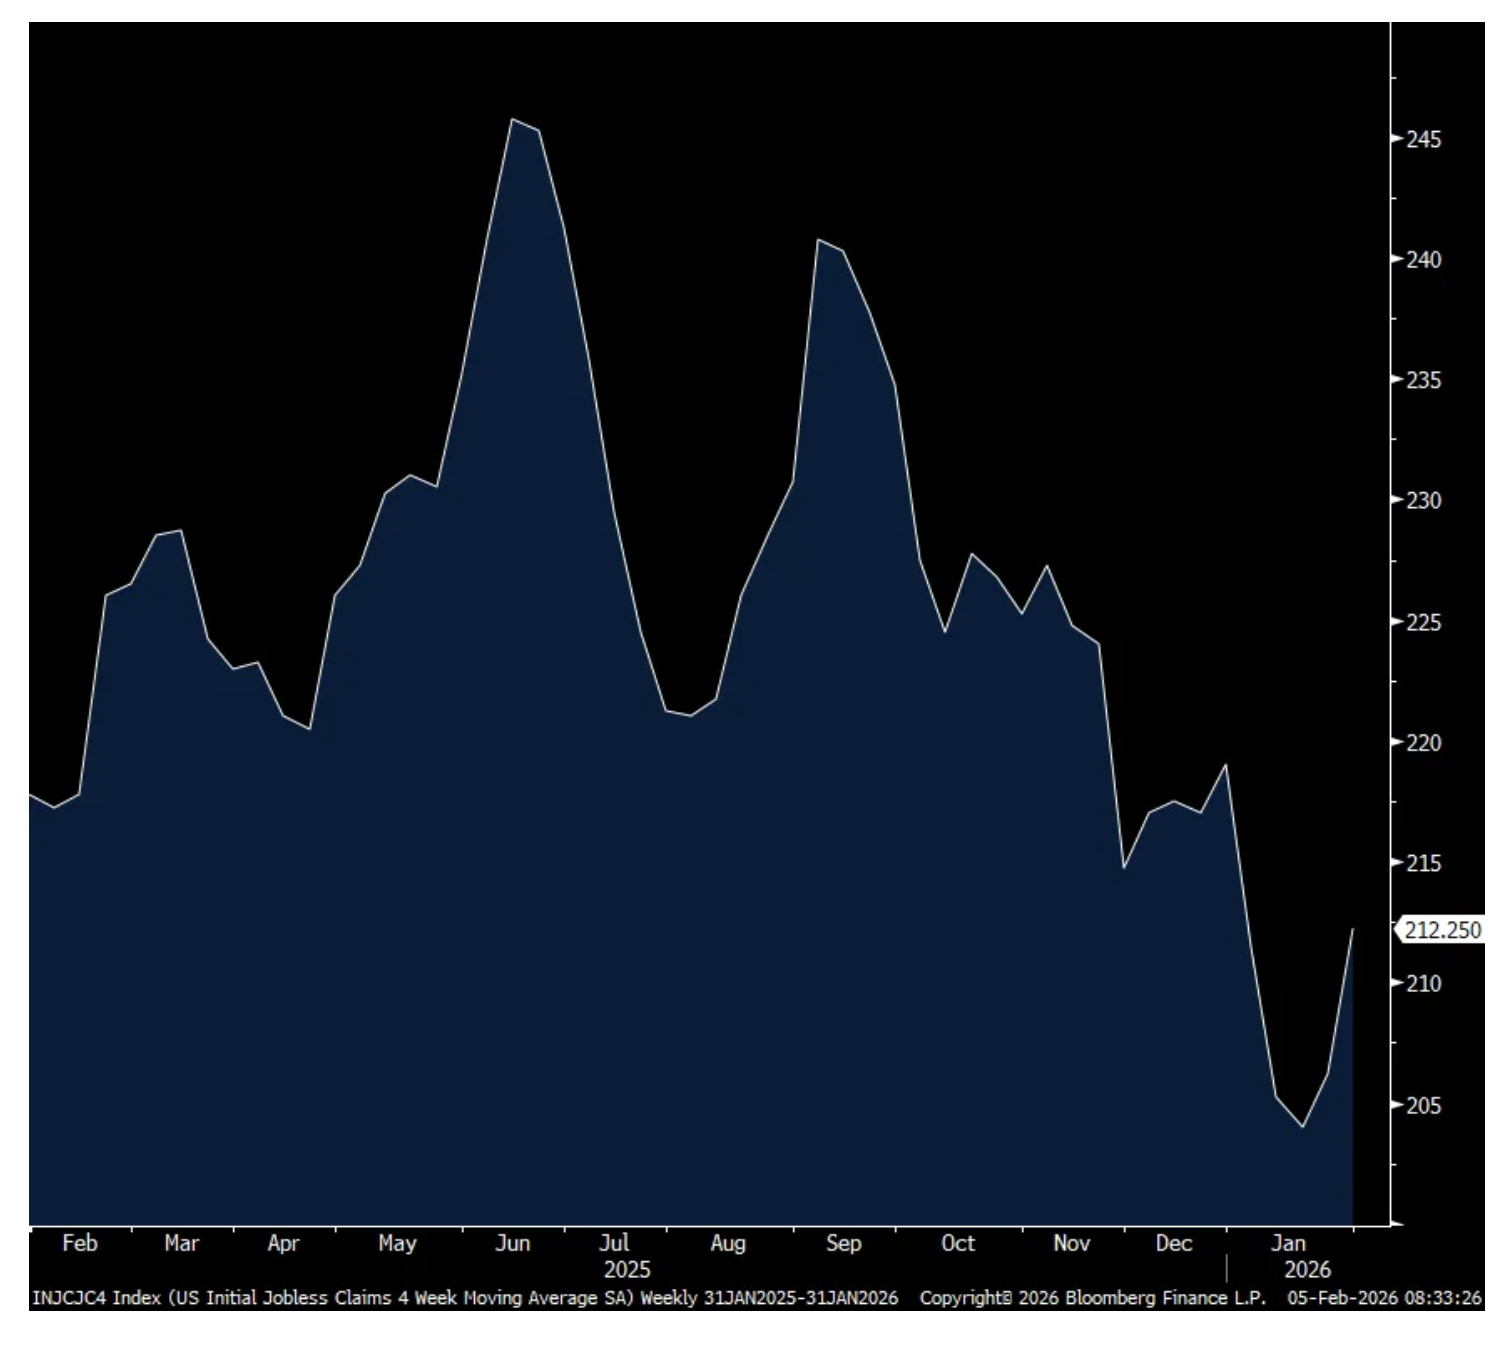
Task: Select the Feb label on time axis
Action: click(80, 1243)
